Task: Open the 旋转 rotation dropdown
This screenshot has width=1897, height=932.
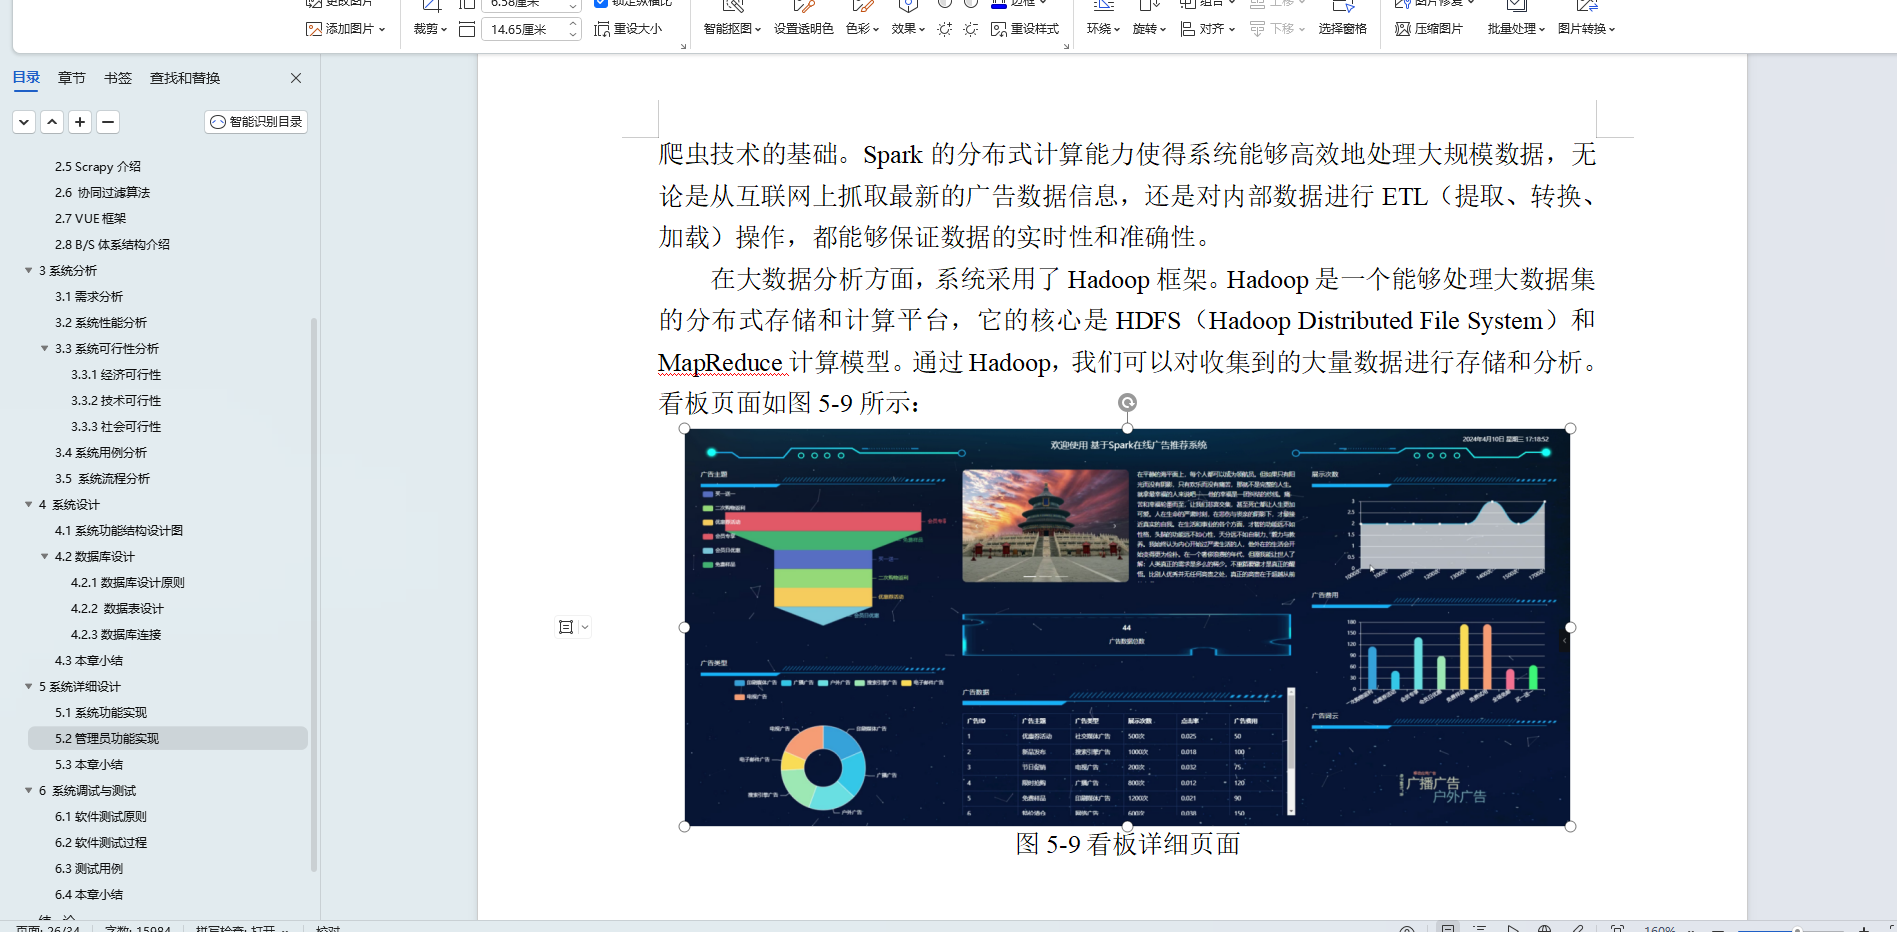Action: pyautogui.click(x=1148, y=28)
